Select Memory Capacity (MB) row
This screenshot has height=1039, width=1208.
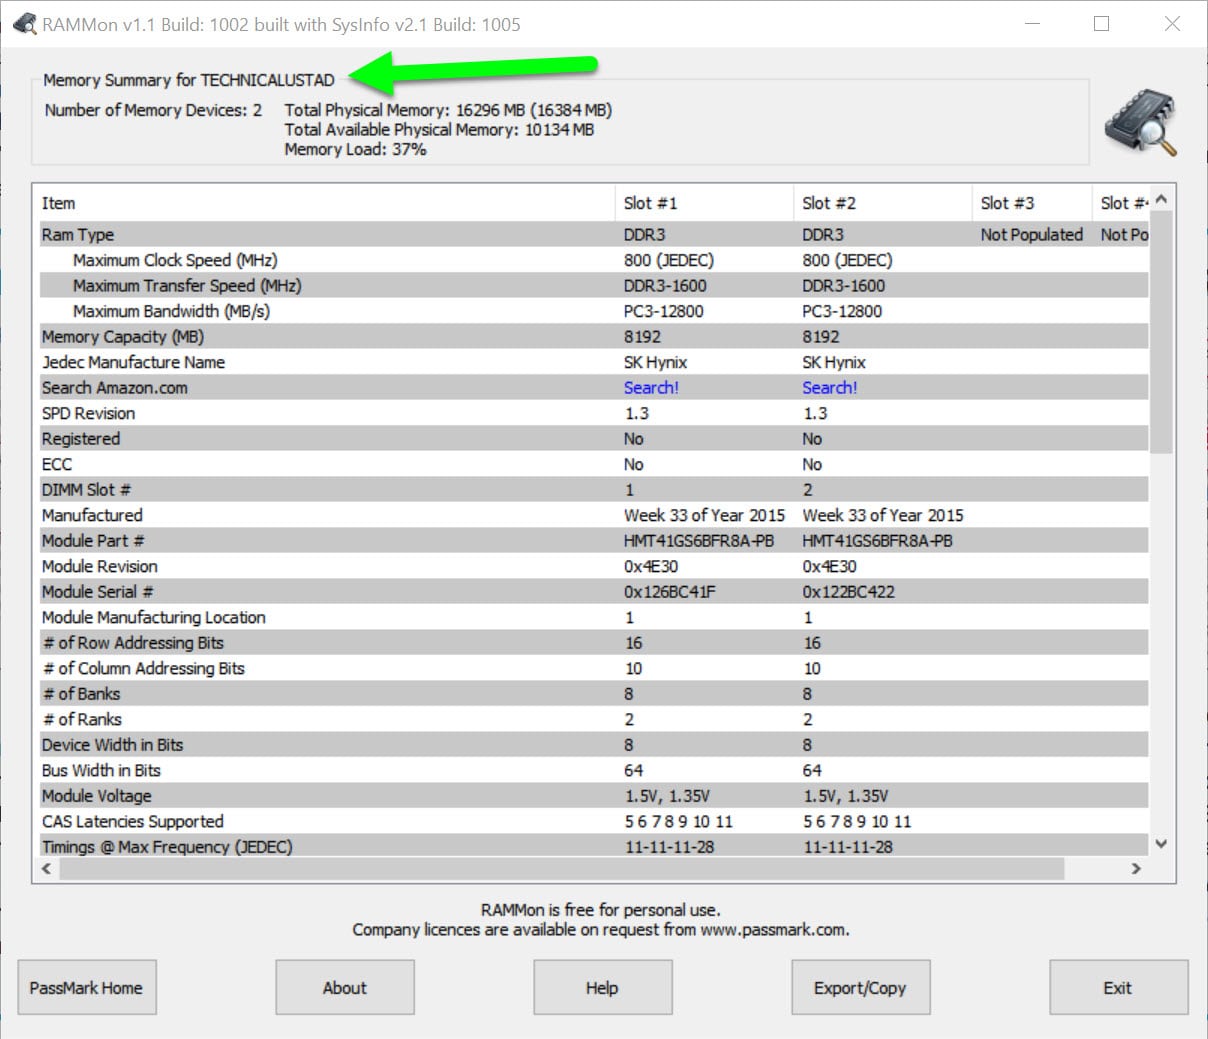[592, 337]
